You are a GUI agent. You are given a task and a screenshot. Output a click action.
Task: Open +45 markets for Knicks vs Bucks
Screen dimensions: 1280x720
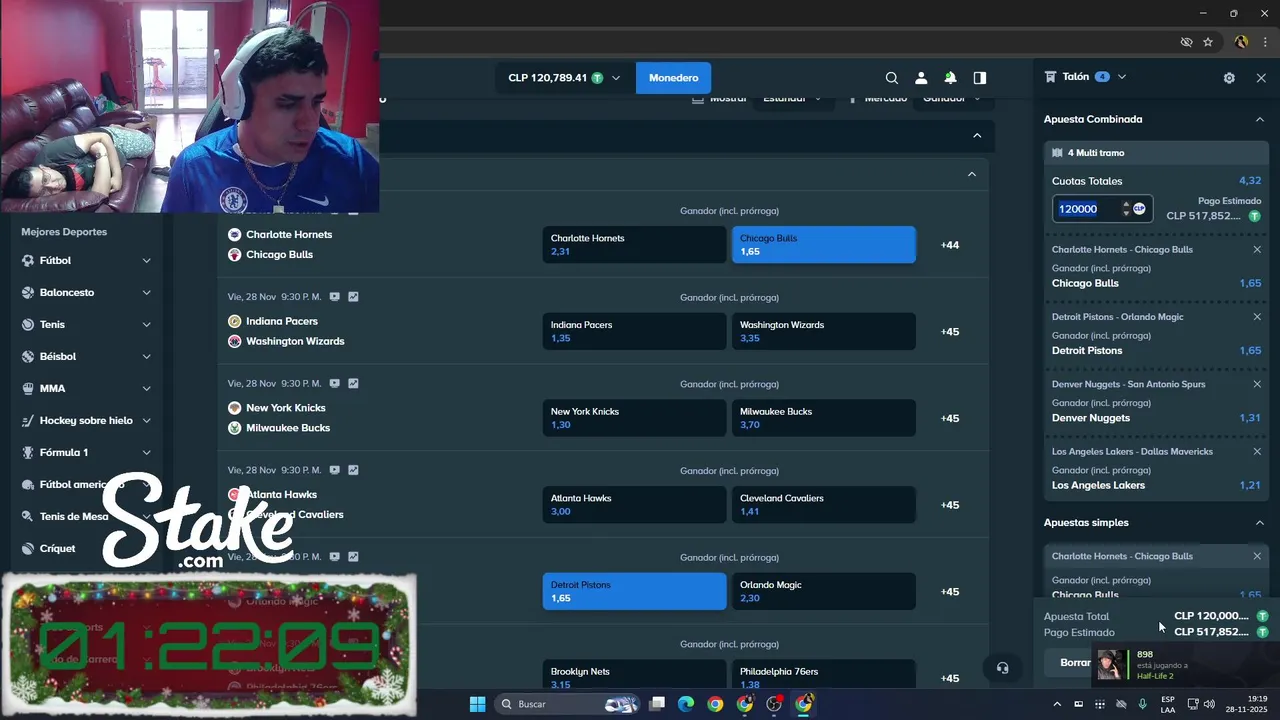[x=950, y=418]
